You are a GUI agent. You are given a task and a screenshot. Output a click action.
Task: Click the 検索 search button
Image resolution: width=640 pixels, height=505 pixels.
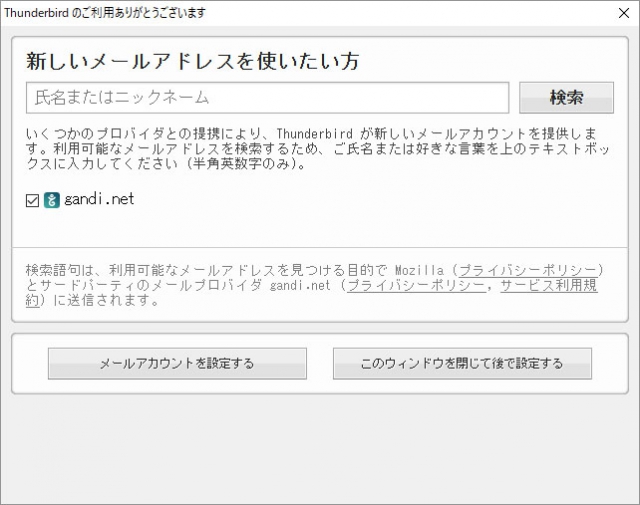[x=566, y=98]
